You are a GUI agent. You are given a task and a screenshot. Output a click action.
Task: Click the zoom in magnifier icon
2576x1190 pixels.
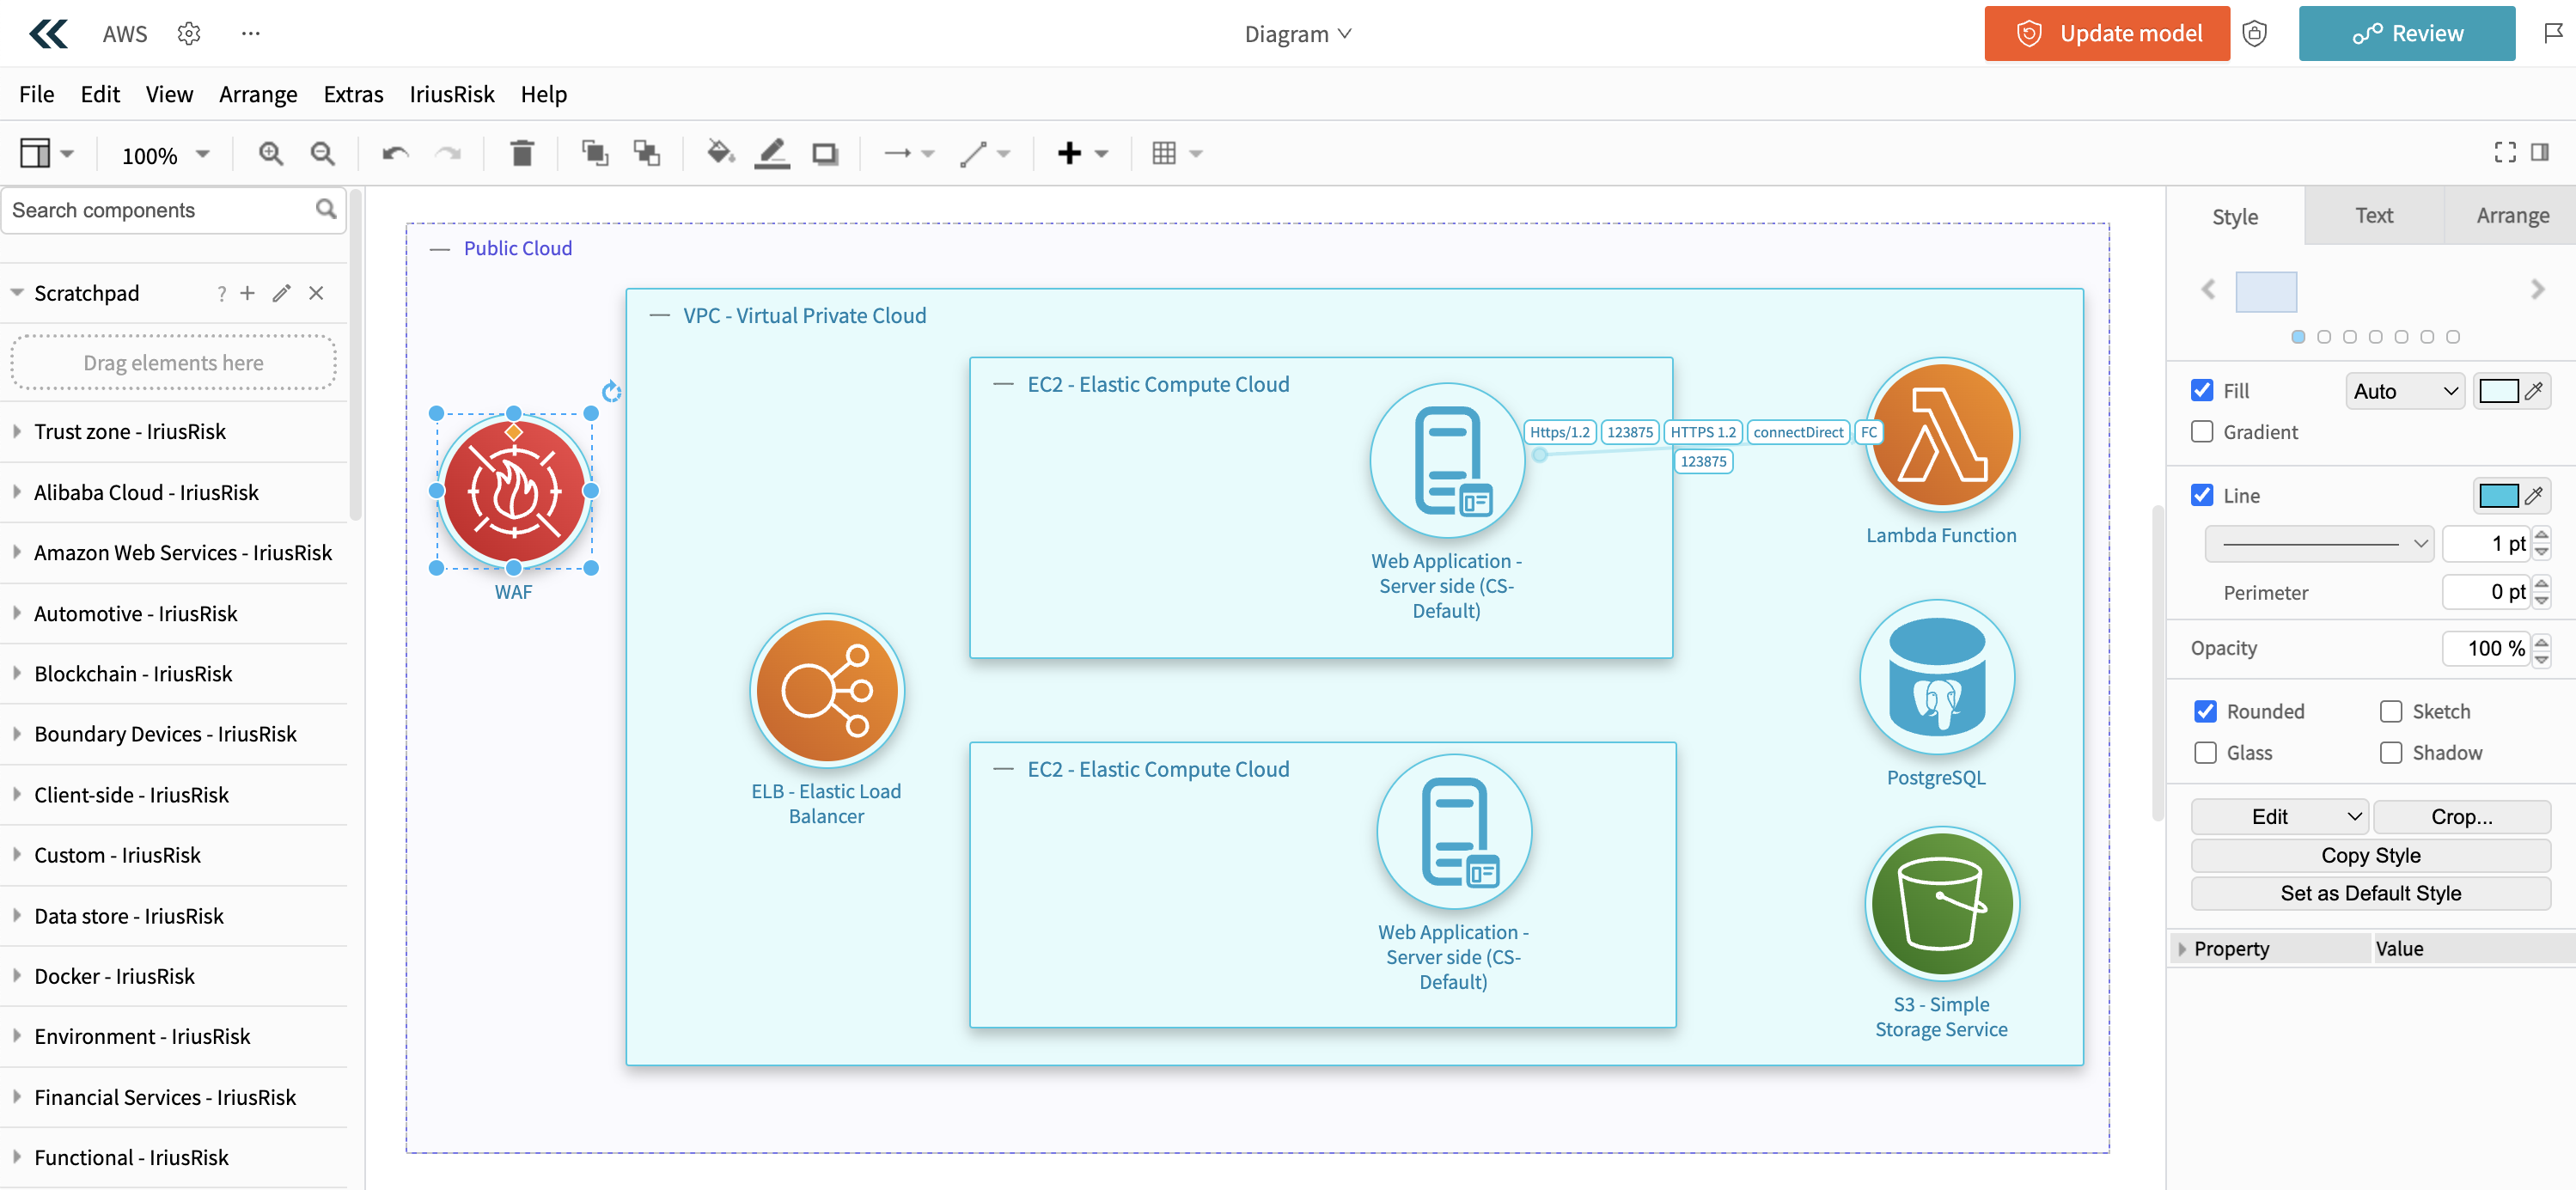tap(270, 153)
